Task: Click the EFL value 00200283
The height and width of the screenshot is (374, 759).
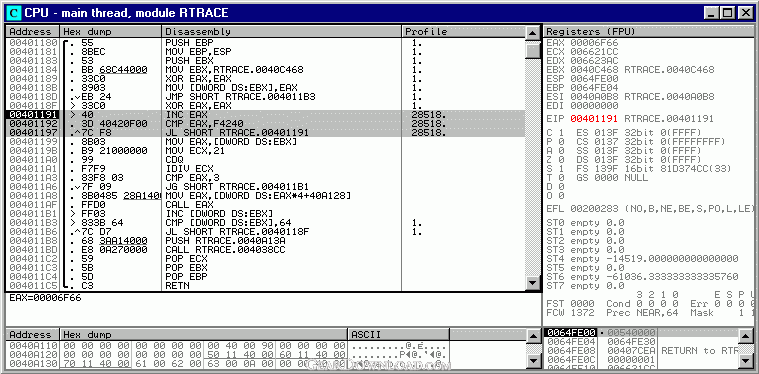Action: click(594, 209)
